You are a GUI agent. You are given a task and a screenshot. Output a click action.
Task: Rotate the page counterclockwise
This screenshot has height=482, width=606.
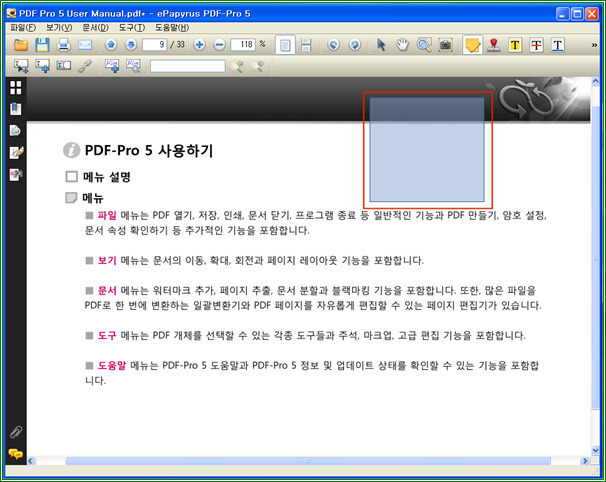coord(333,45)
